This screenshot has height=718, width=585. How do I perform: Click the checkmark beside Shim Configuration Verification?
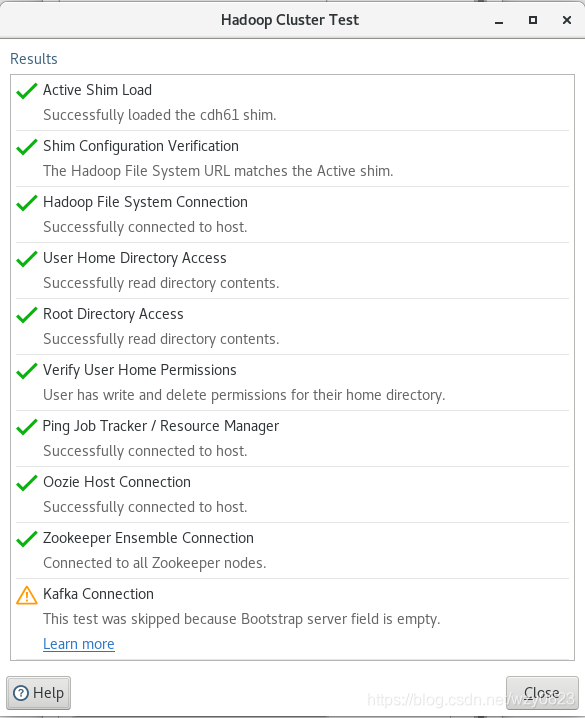[27, 147]
